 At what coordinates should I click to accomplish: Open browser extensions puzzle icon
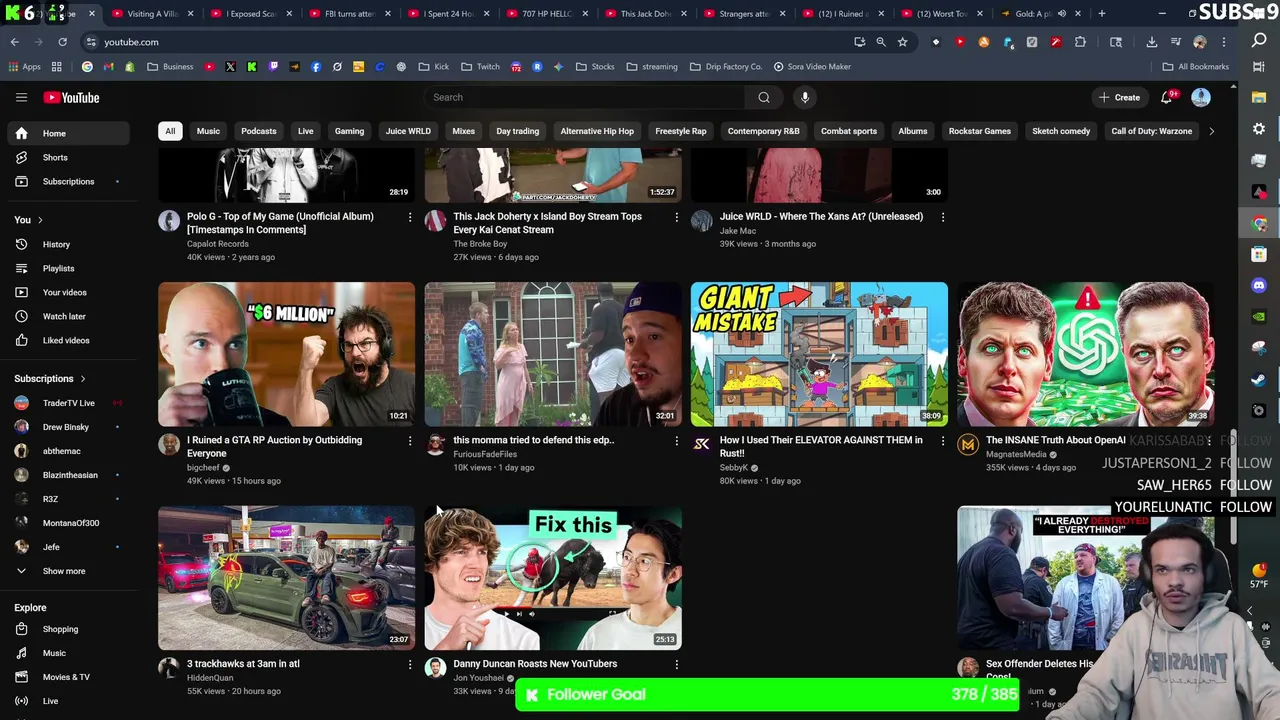point(1080,42)
